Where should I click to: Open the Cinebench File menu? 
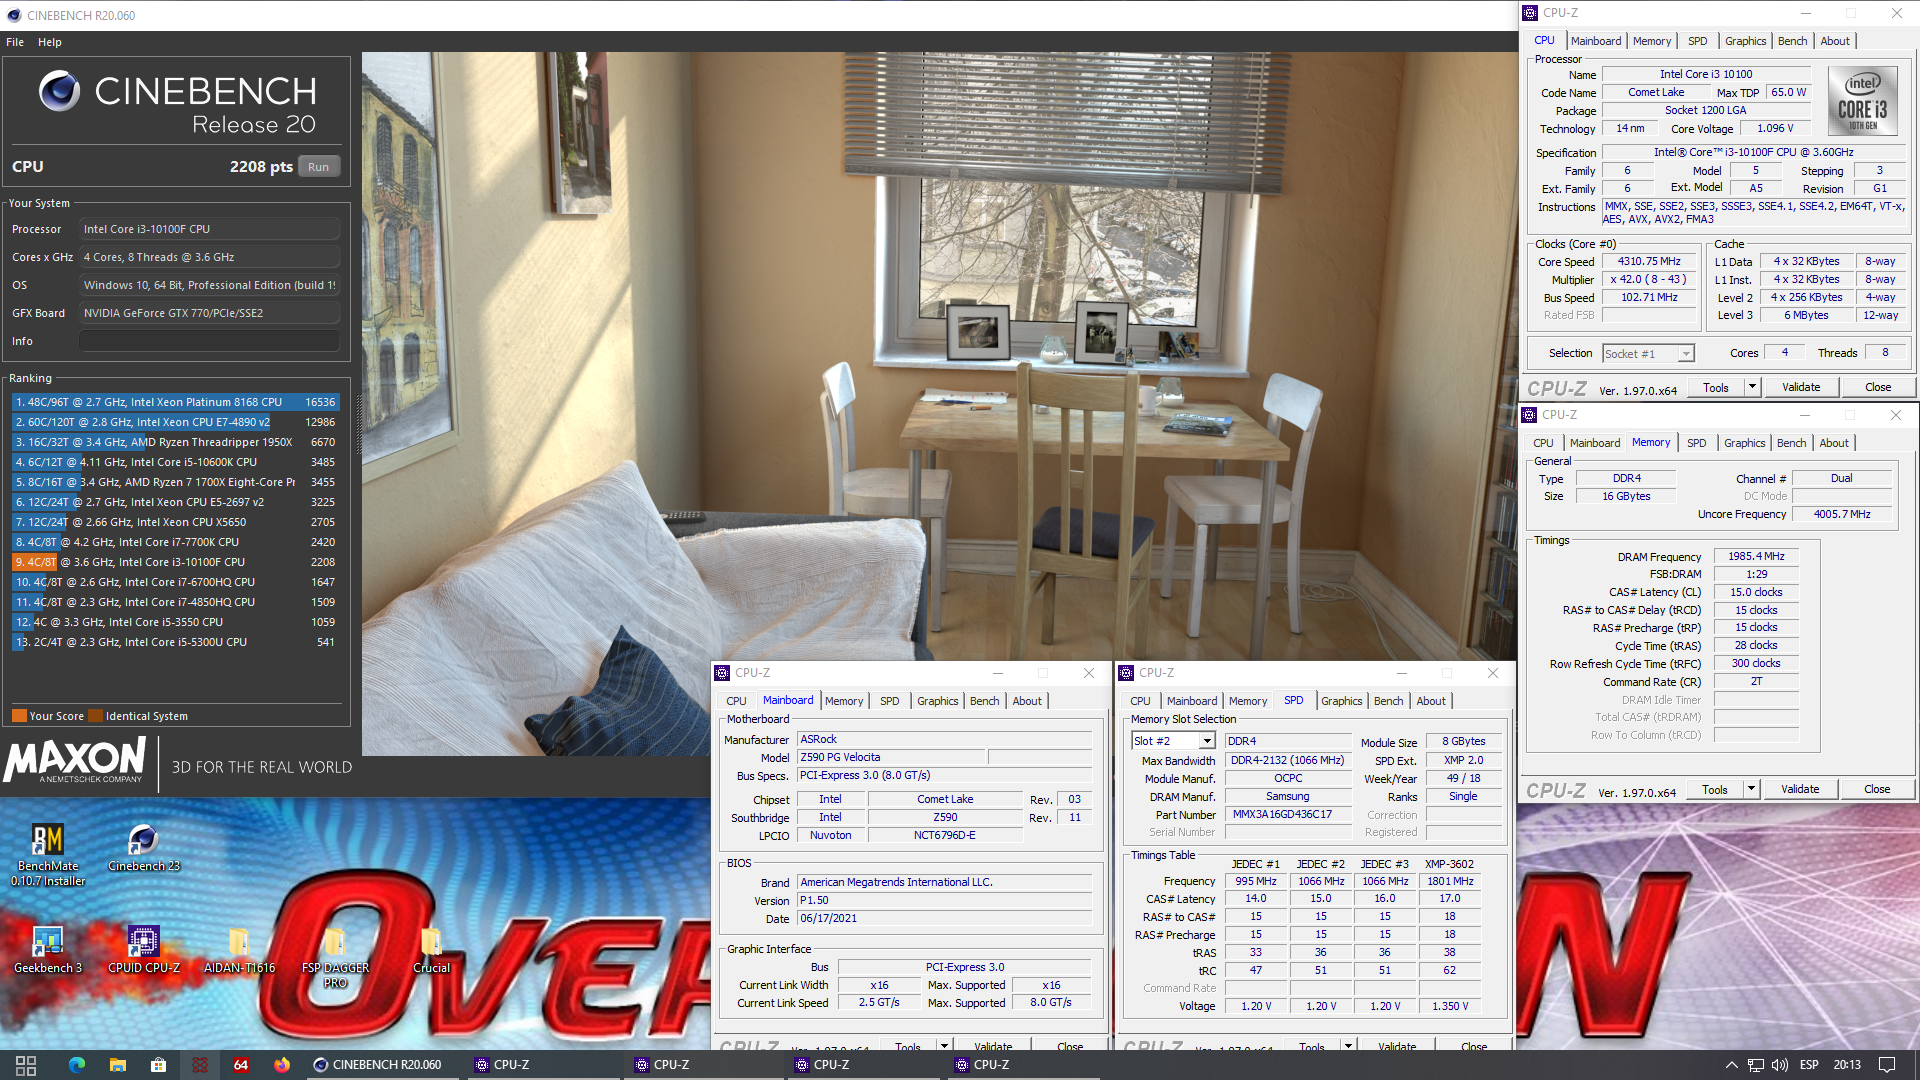pos(15,42)
